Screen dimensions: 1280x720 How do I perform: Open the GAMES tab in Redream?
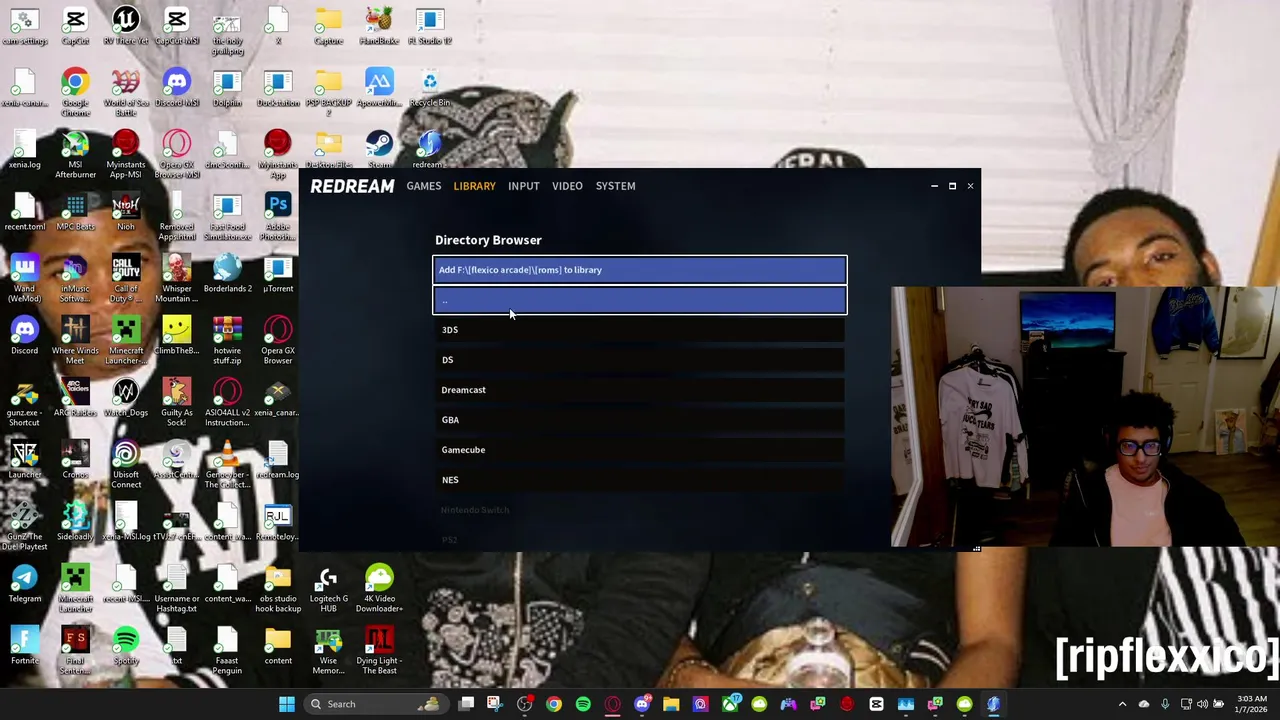coord(423,186)
